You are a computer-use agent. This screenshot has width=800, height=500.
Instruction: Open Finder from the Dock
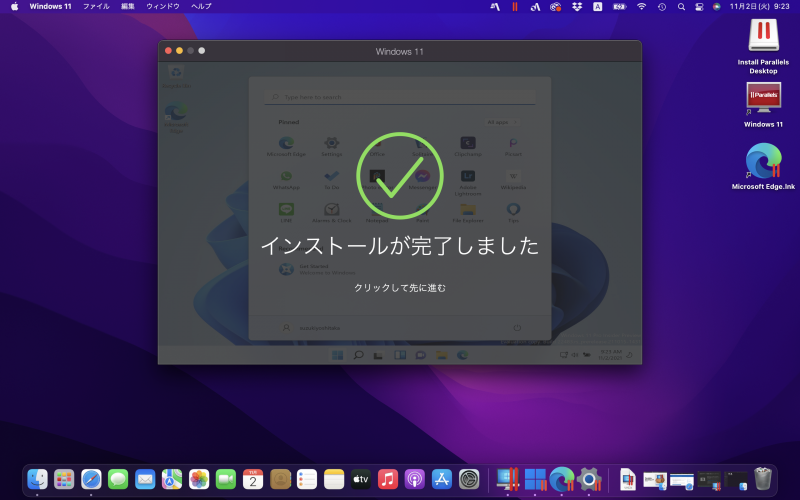pyautogui.click(x=37, y=479)
